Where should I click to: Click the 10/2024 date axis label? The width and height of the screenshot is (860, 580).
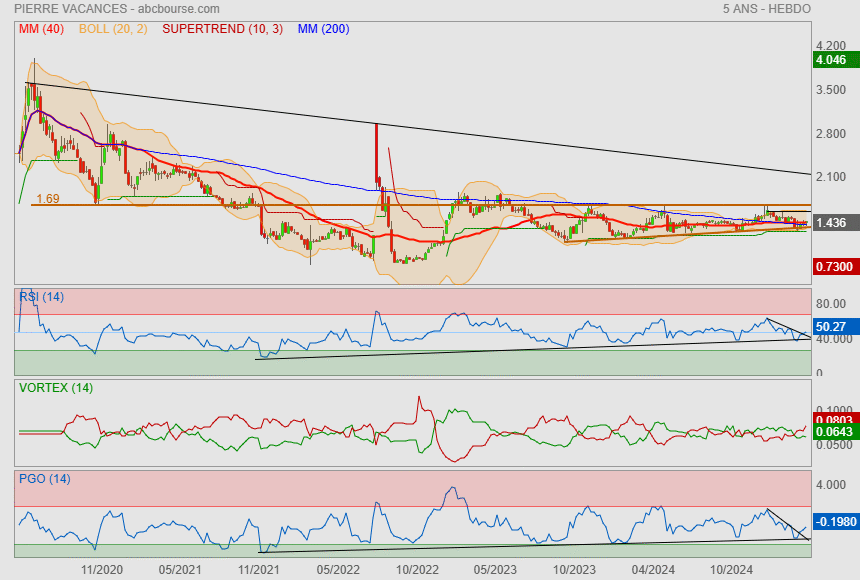[732, 570]
